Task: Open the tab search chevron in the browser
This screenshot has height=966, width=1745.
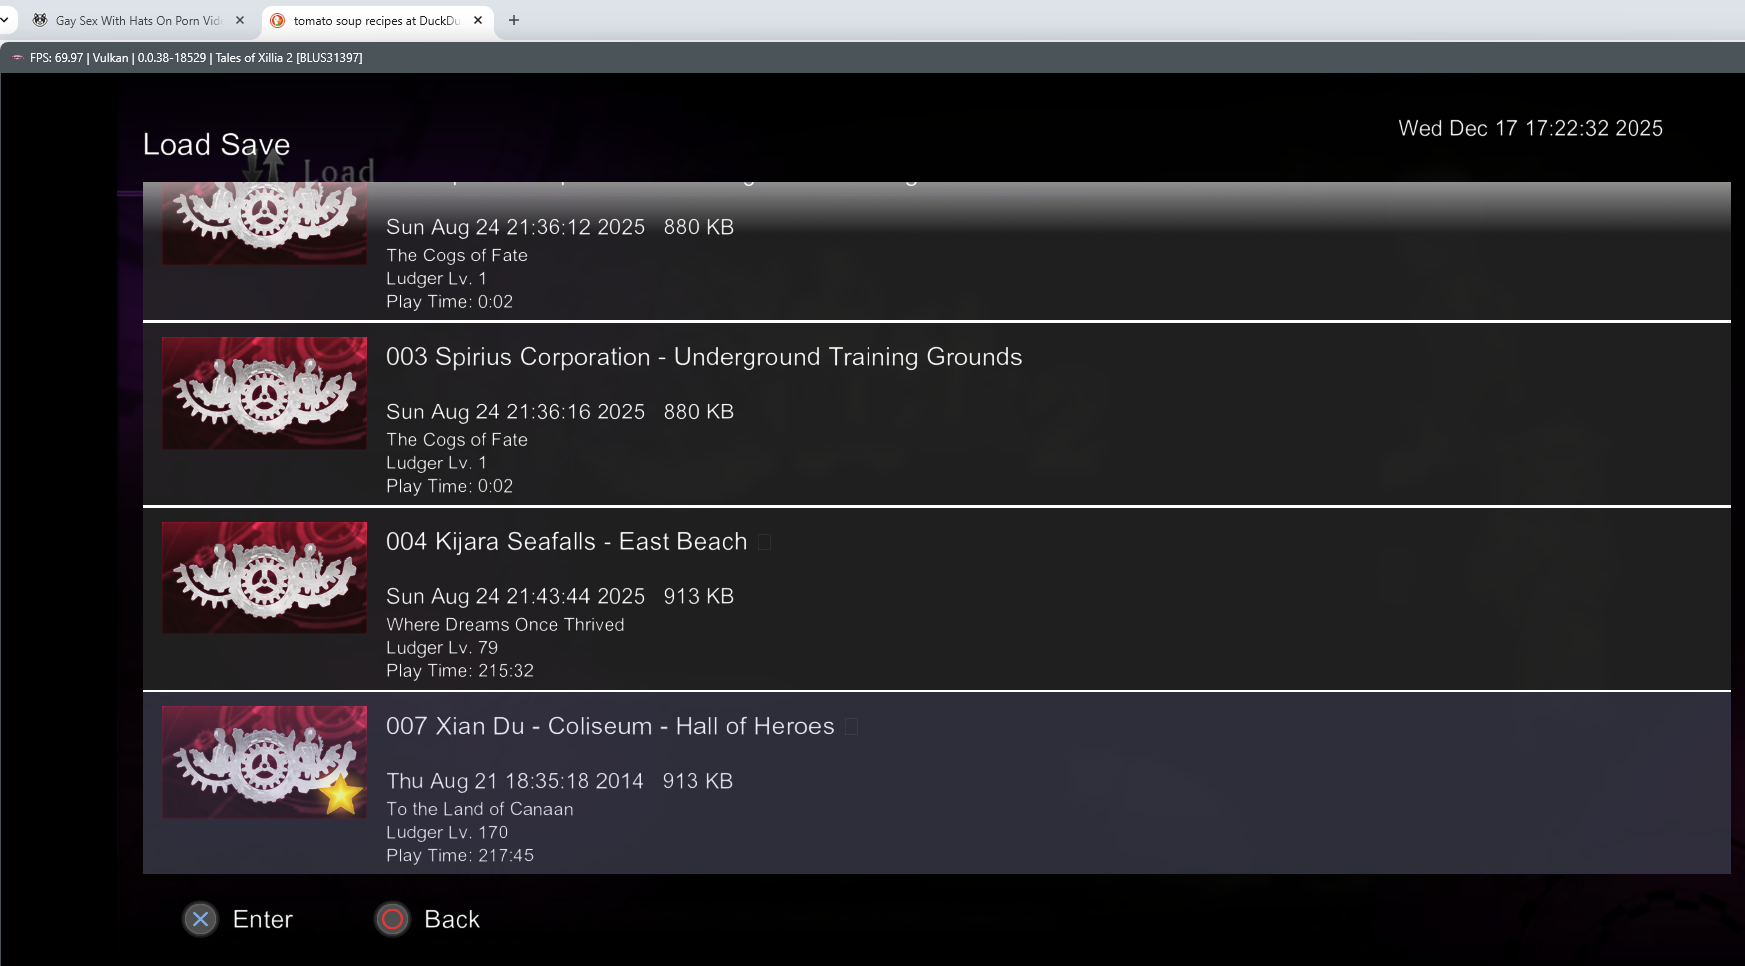Action: click(5, 20)
